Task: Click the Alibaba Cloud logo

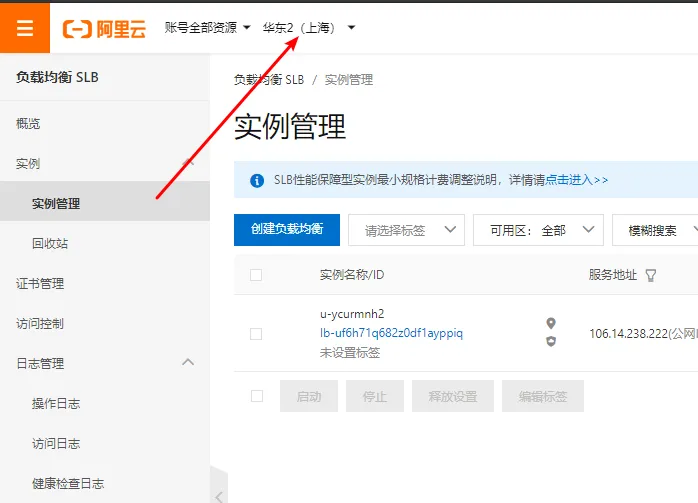Action: pyautogui.click(x=104, y=29)
